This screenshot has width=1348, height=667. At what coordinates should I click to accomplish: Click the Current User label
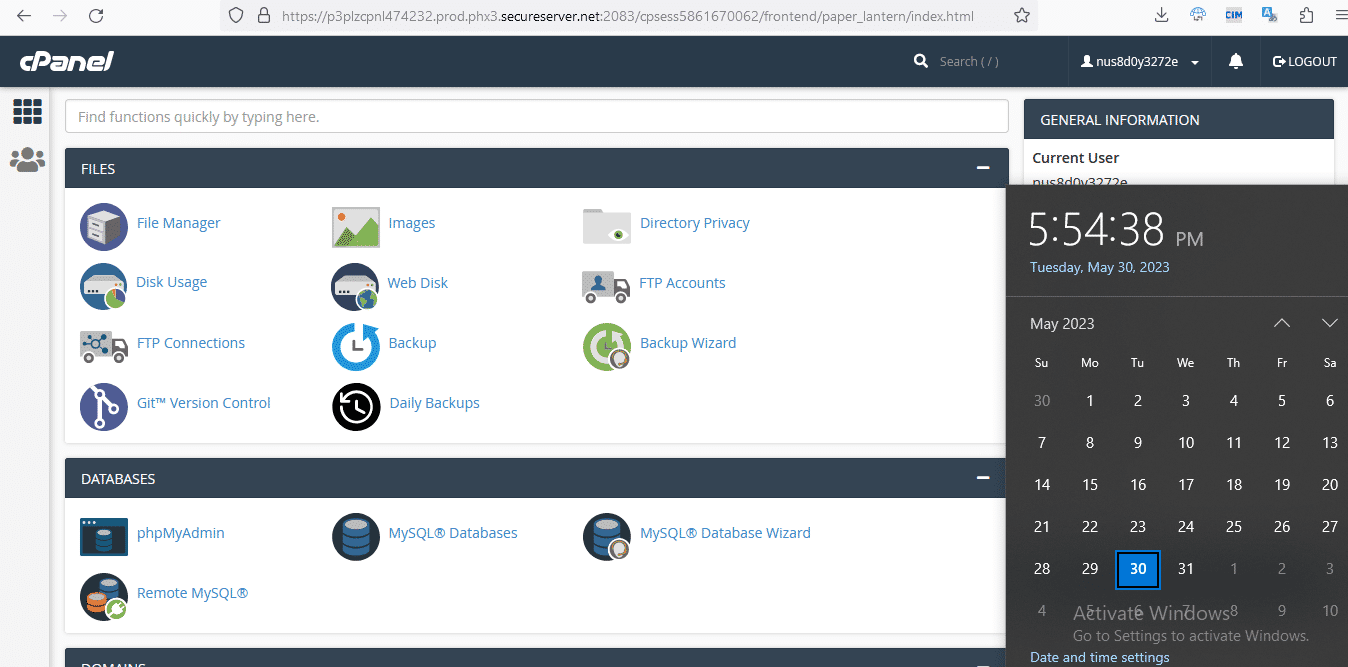[x=1076, y=158]
